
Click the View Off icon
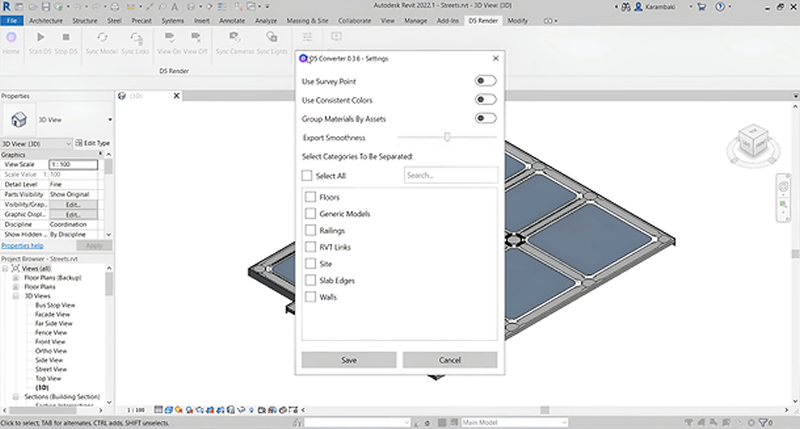pos(195,37)
